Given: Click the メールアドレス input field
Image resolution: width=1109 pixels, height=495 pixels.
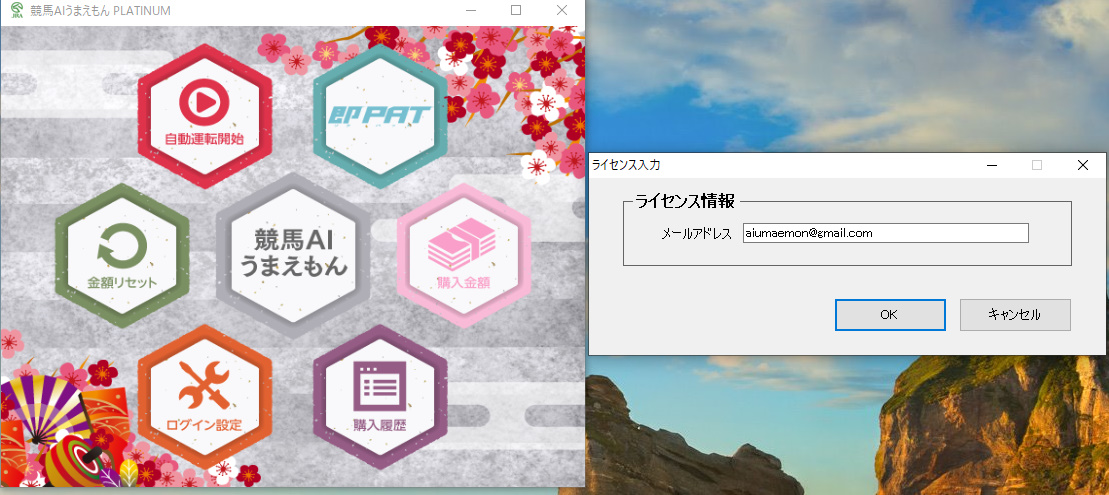Looking at the screenshot, I should [886, 233].
